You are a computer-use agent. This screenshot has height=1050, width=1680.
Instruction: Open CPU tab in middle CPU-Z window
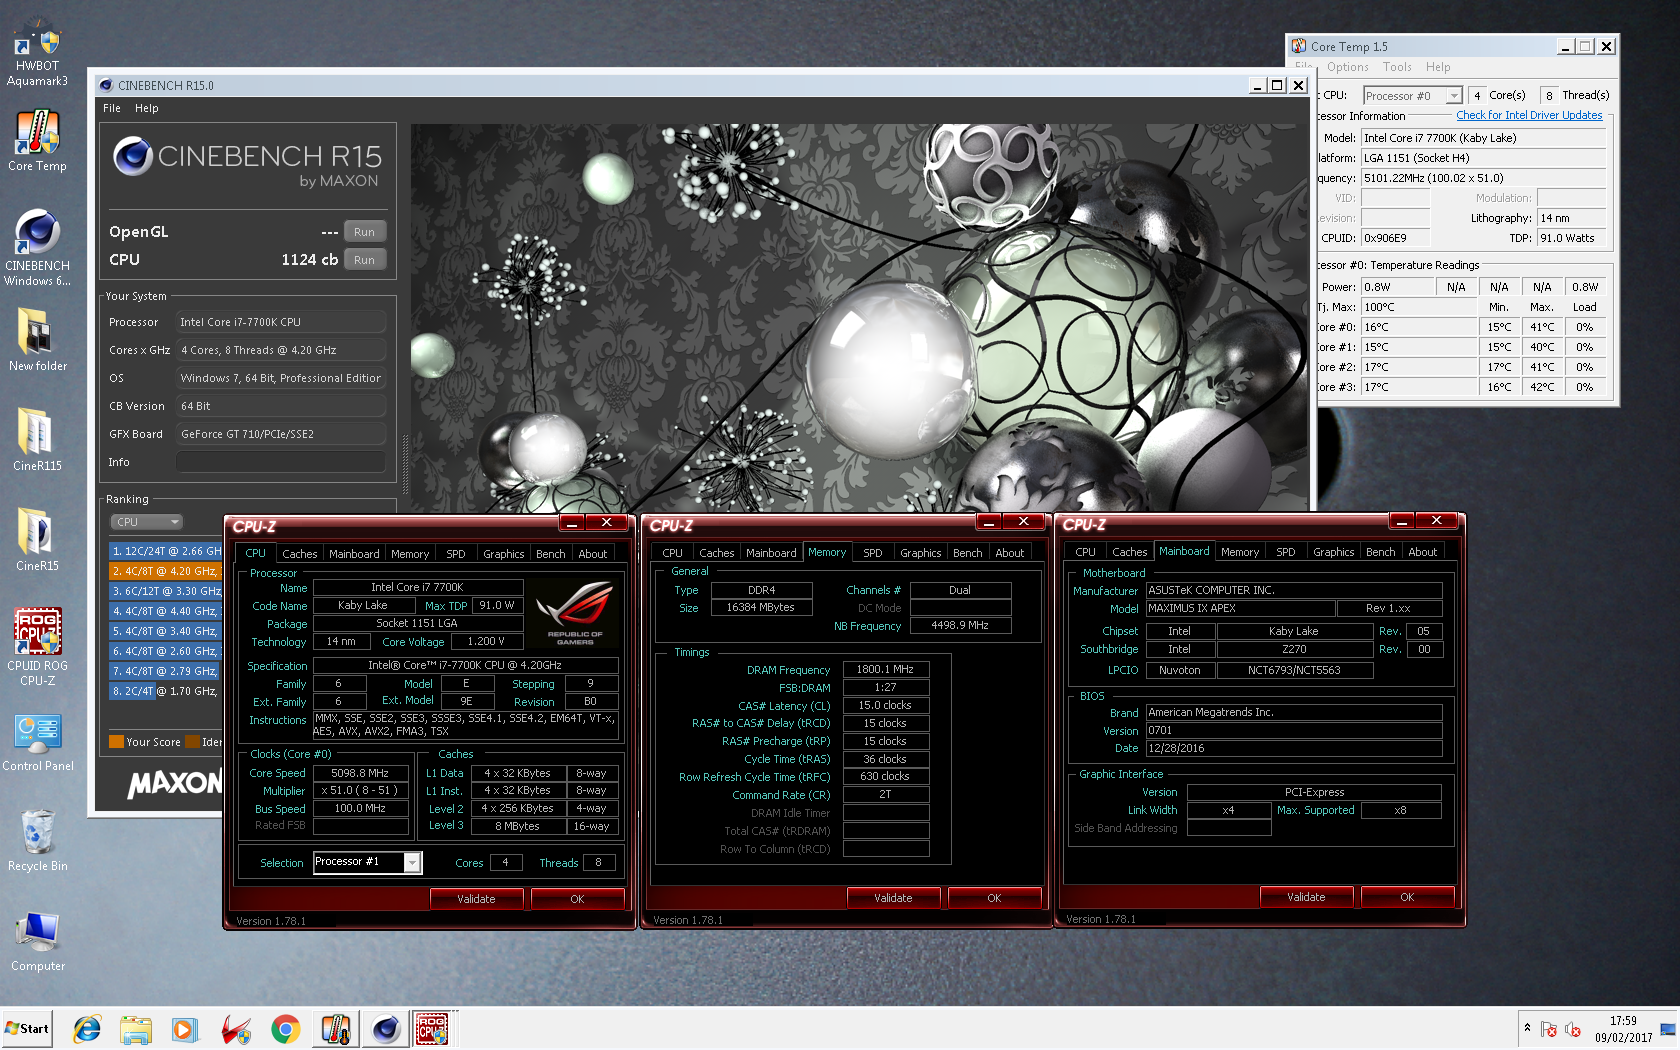(x=672, y=553)
